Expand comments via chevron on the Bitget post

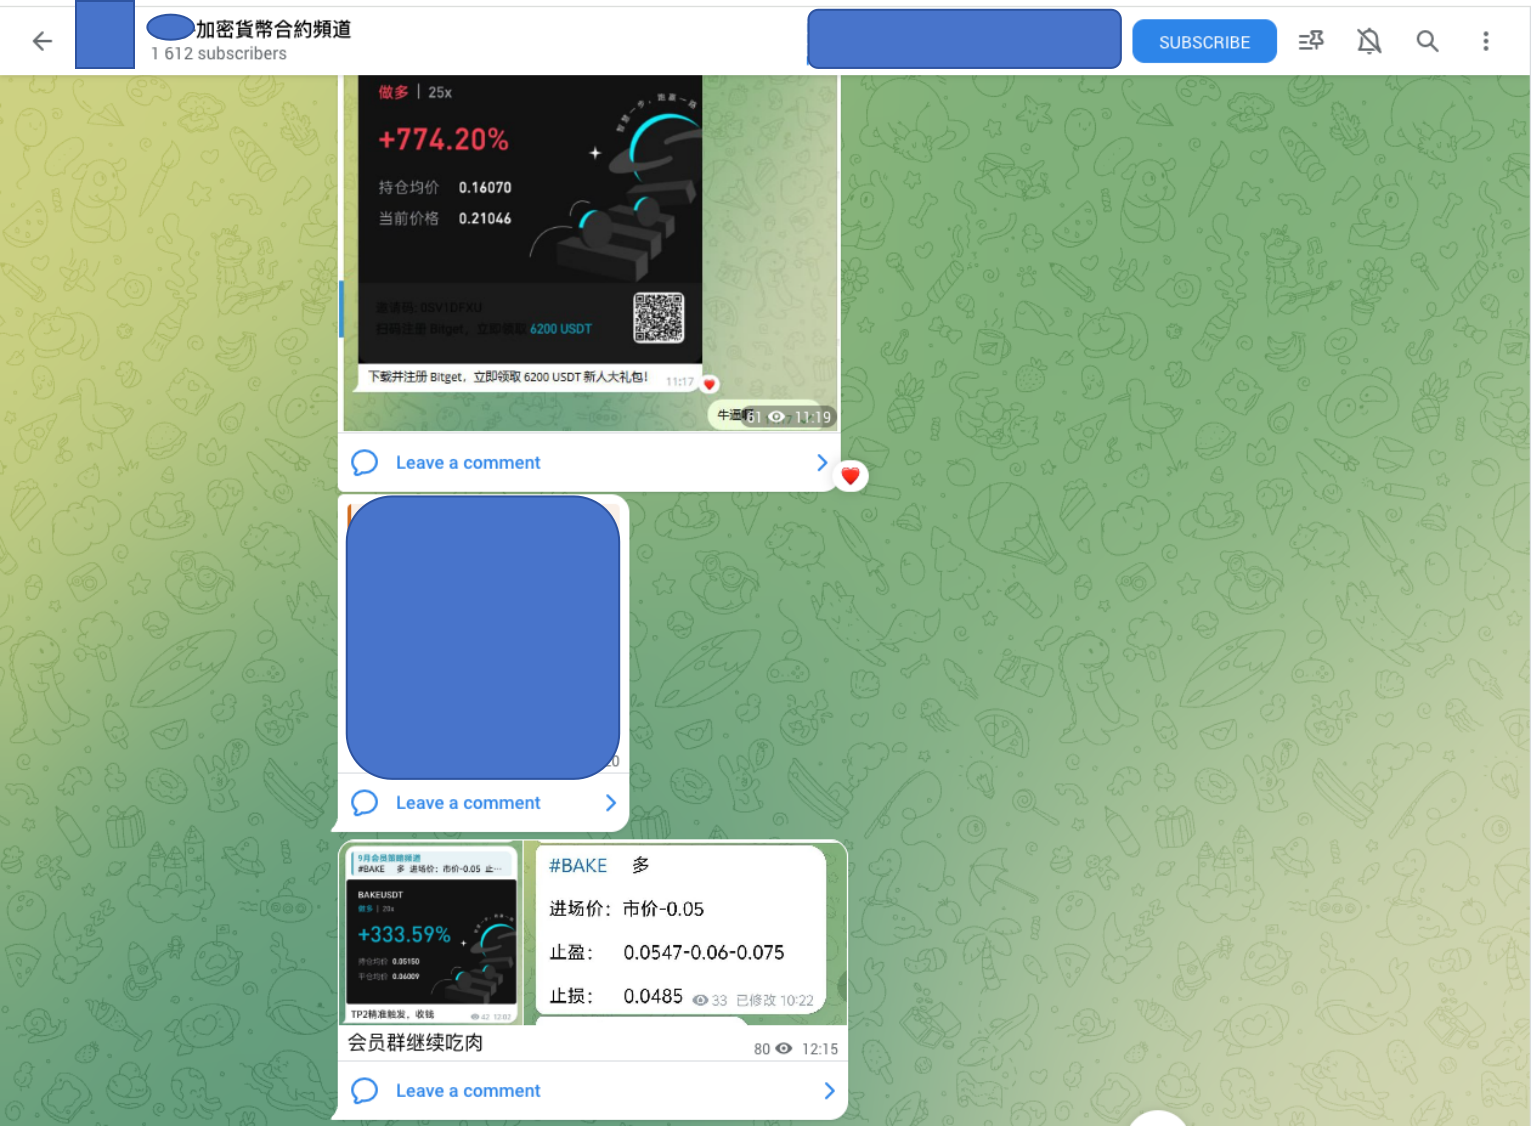click(822, 462)
